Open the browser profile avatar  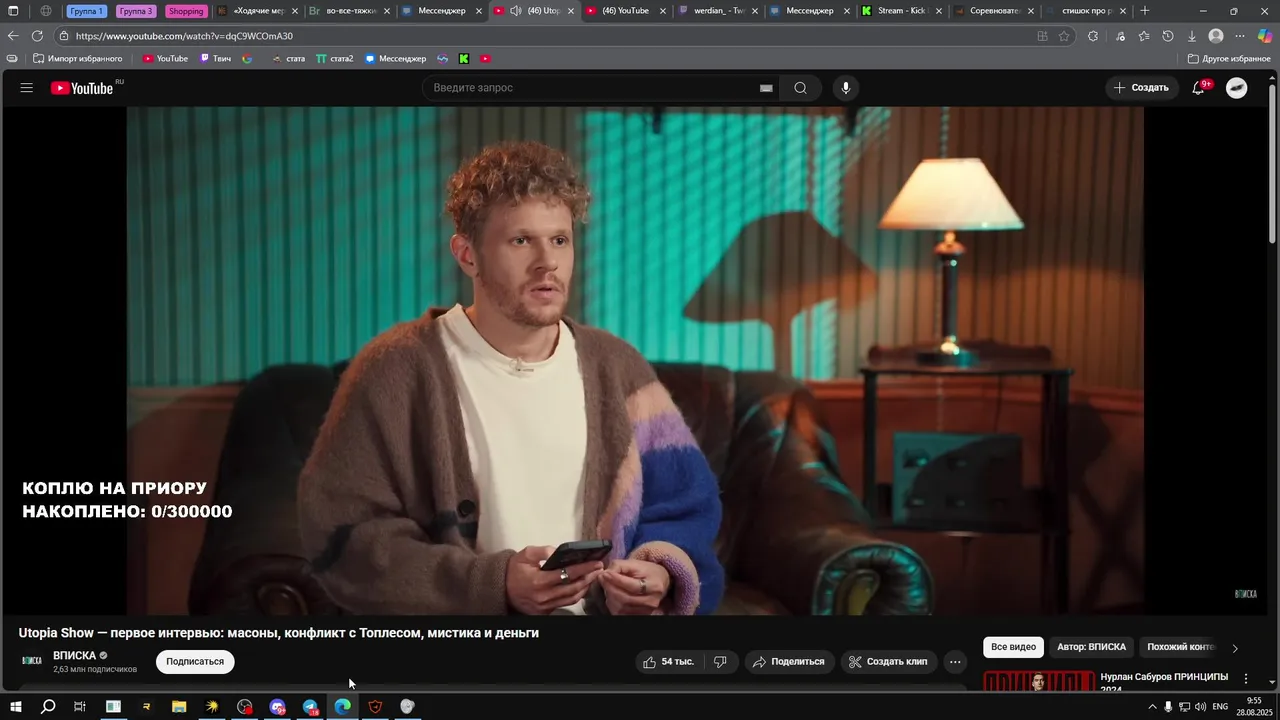click(x=1216, y=36)
